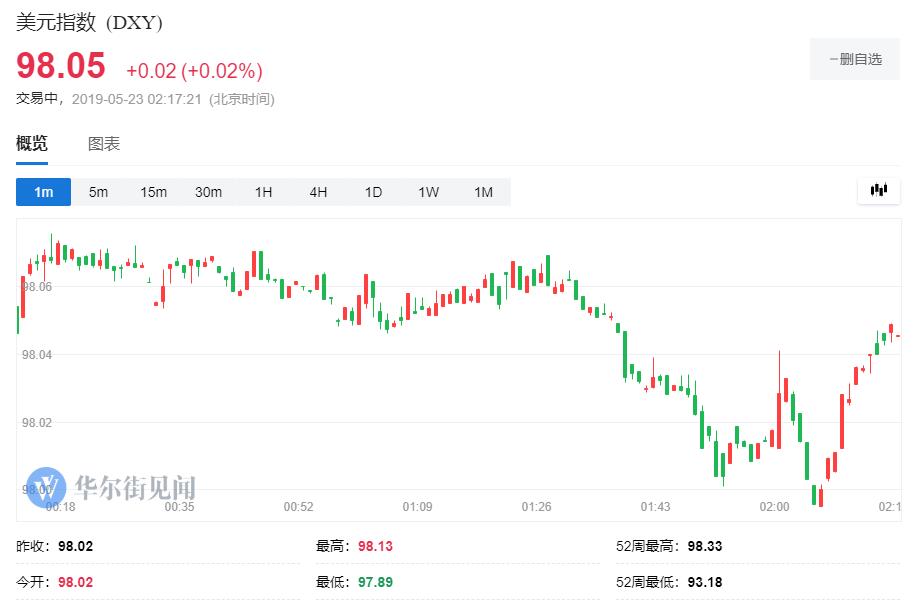Image resolution: width=914 pixels, height=607 pixels.
Task: Select the 1m interval
Action: [x=43, y=192]
